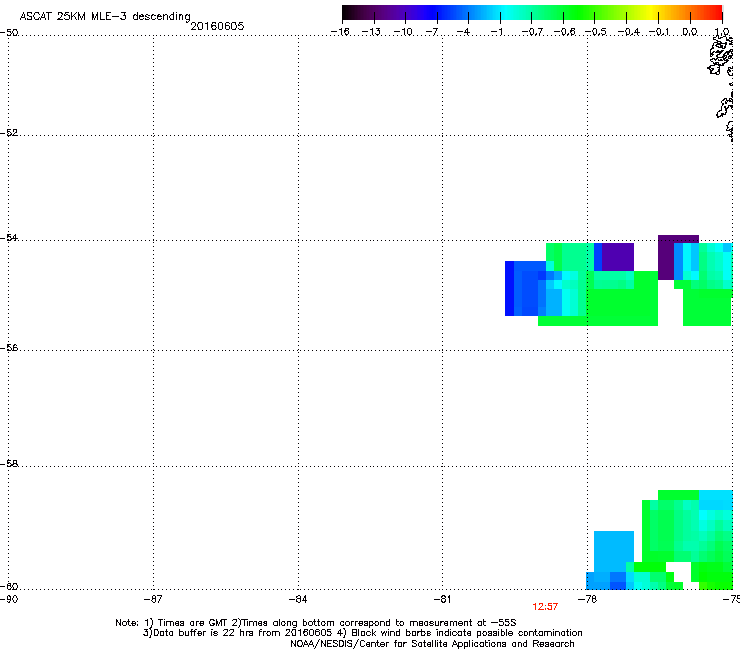
Task: Click the latitude label '-58'
Action: pos(9,464)
